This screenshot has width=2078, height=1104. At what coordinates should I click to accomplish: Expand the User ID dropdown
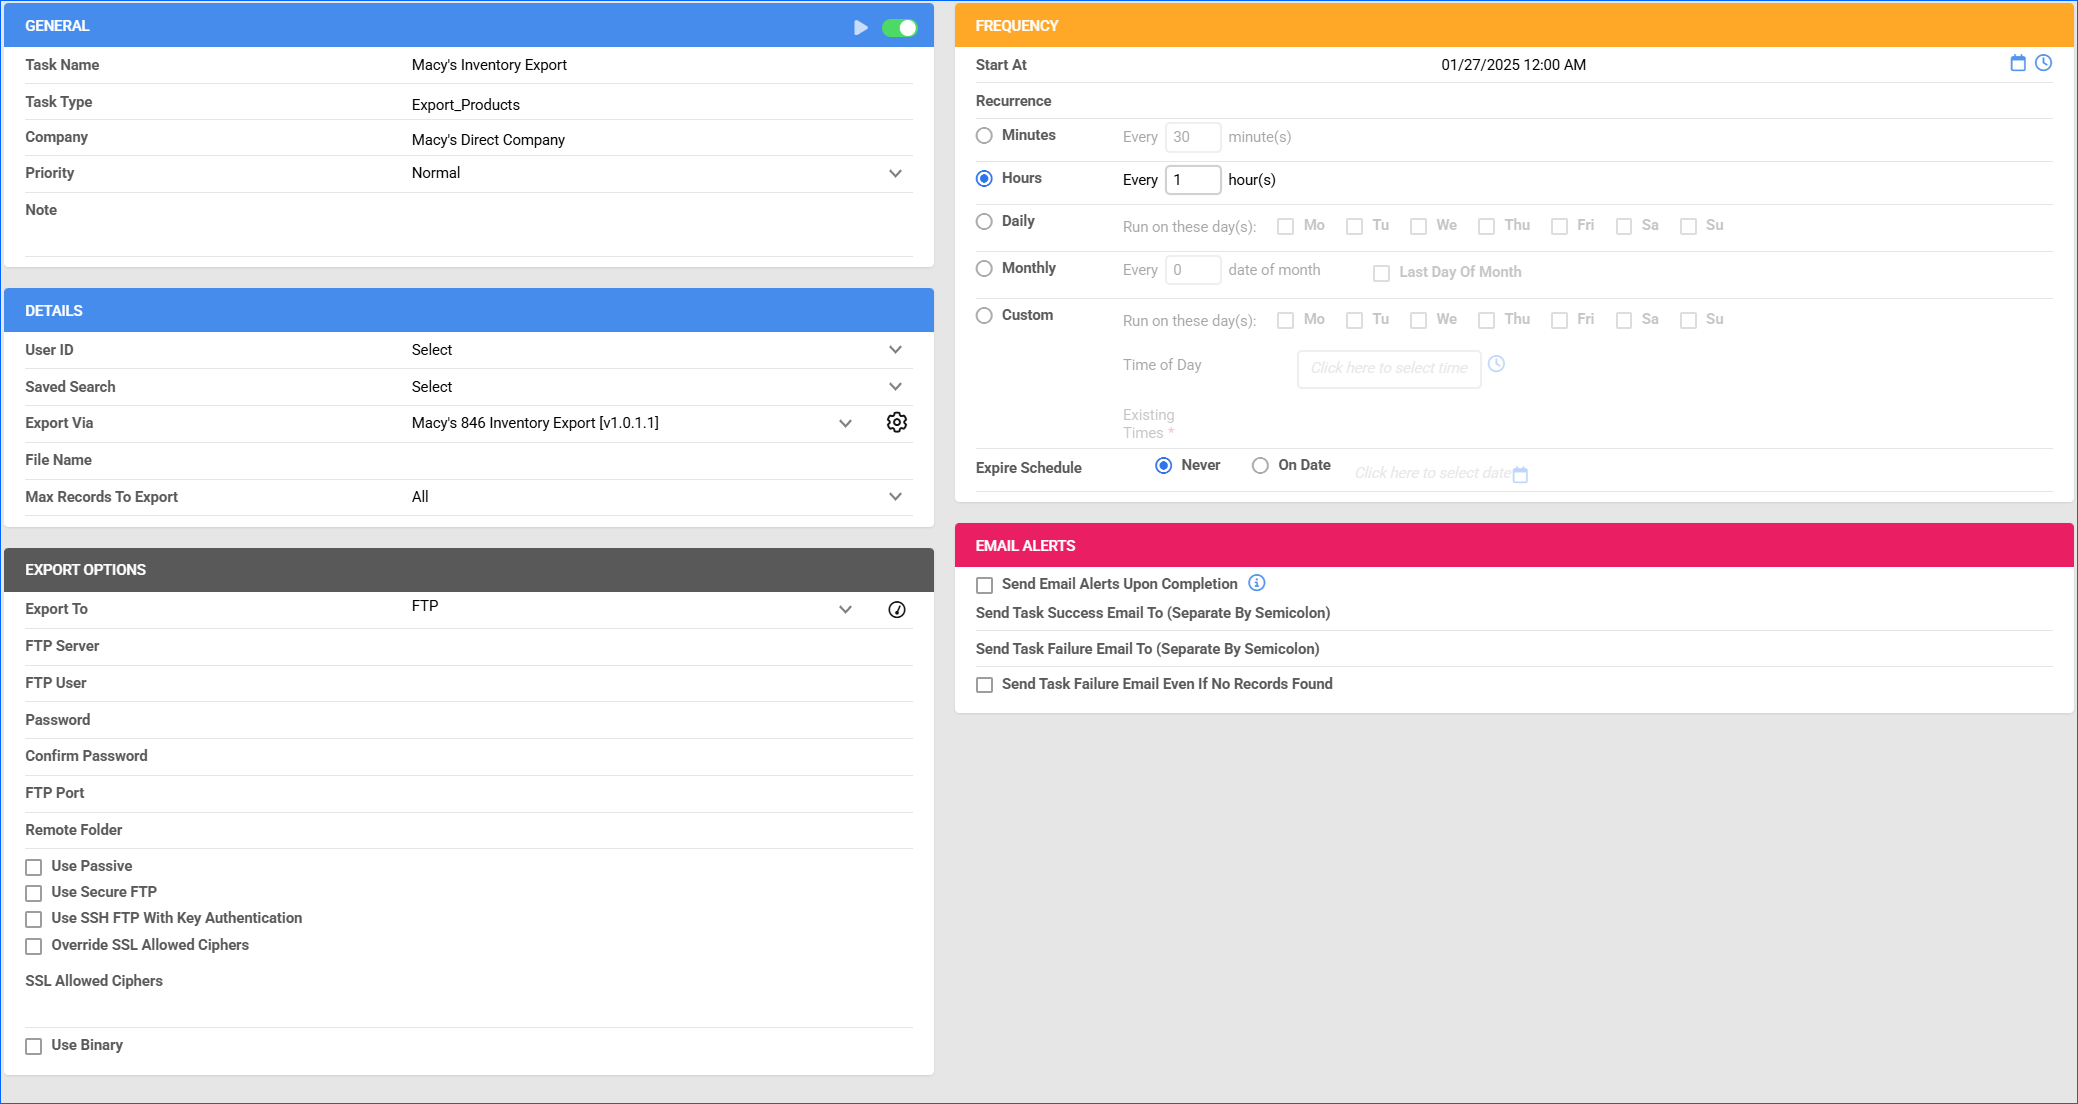(x=896, y=350)
